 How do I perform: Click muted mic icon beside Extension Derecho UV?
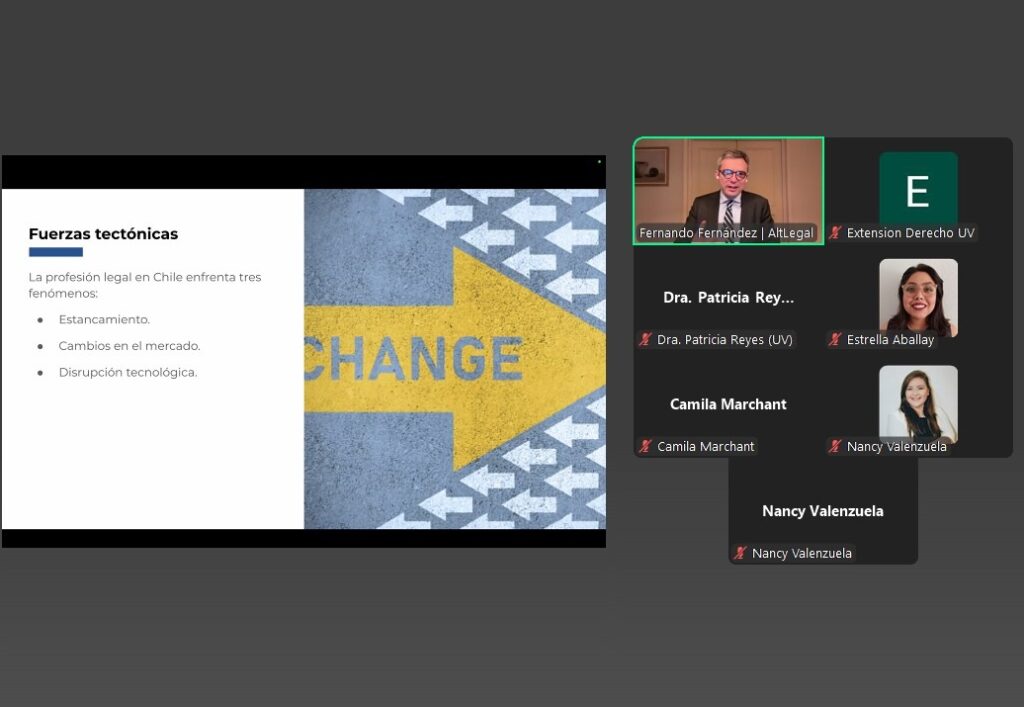click(835, 232)
